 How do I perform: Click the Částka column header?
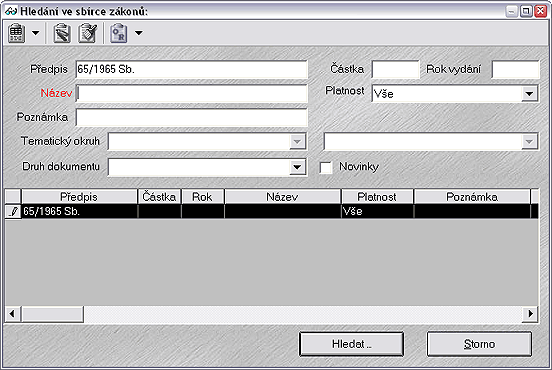[x=159, y=197]
